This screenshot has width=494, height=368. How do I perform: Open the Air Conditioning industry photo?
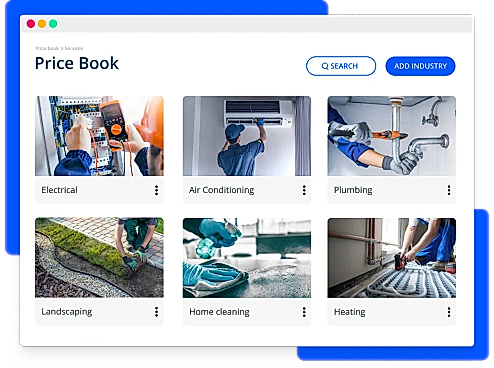pyautogui.click(x=247, y=136)
